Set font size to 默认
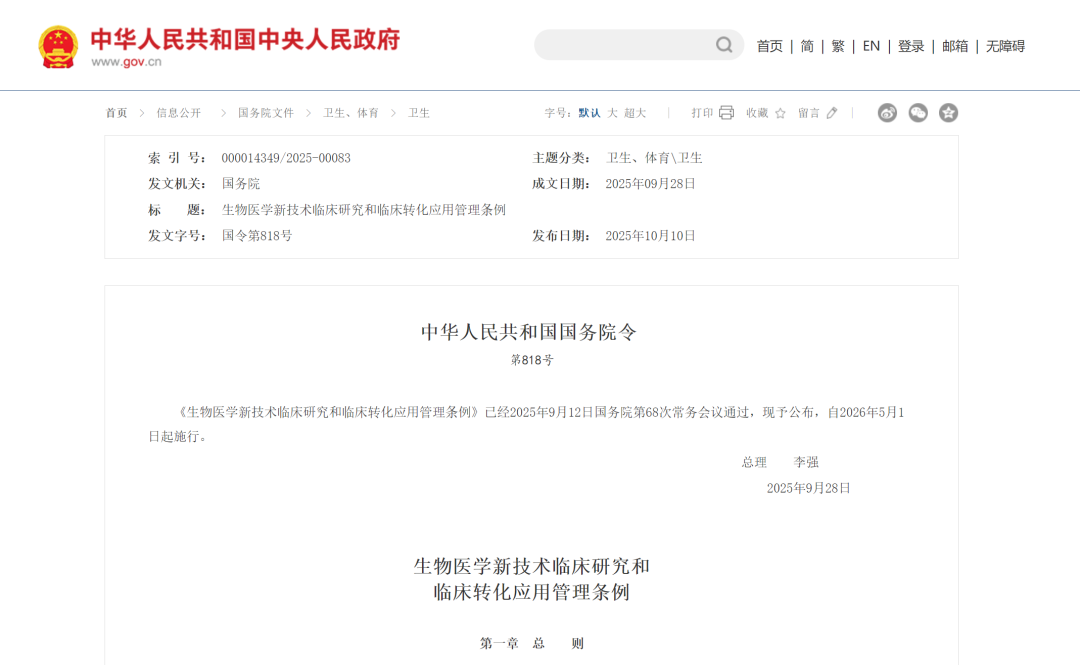The image size is (1080, 665). pyautogui.click(x=589, y=113)
